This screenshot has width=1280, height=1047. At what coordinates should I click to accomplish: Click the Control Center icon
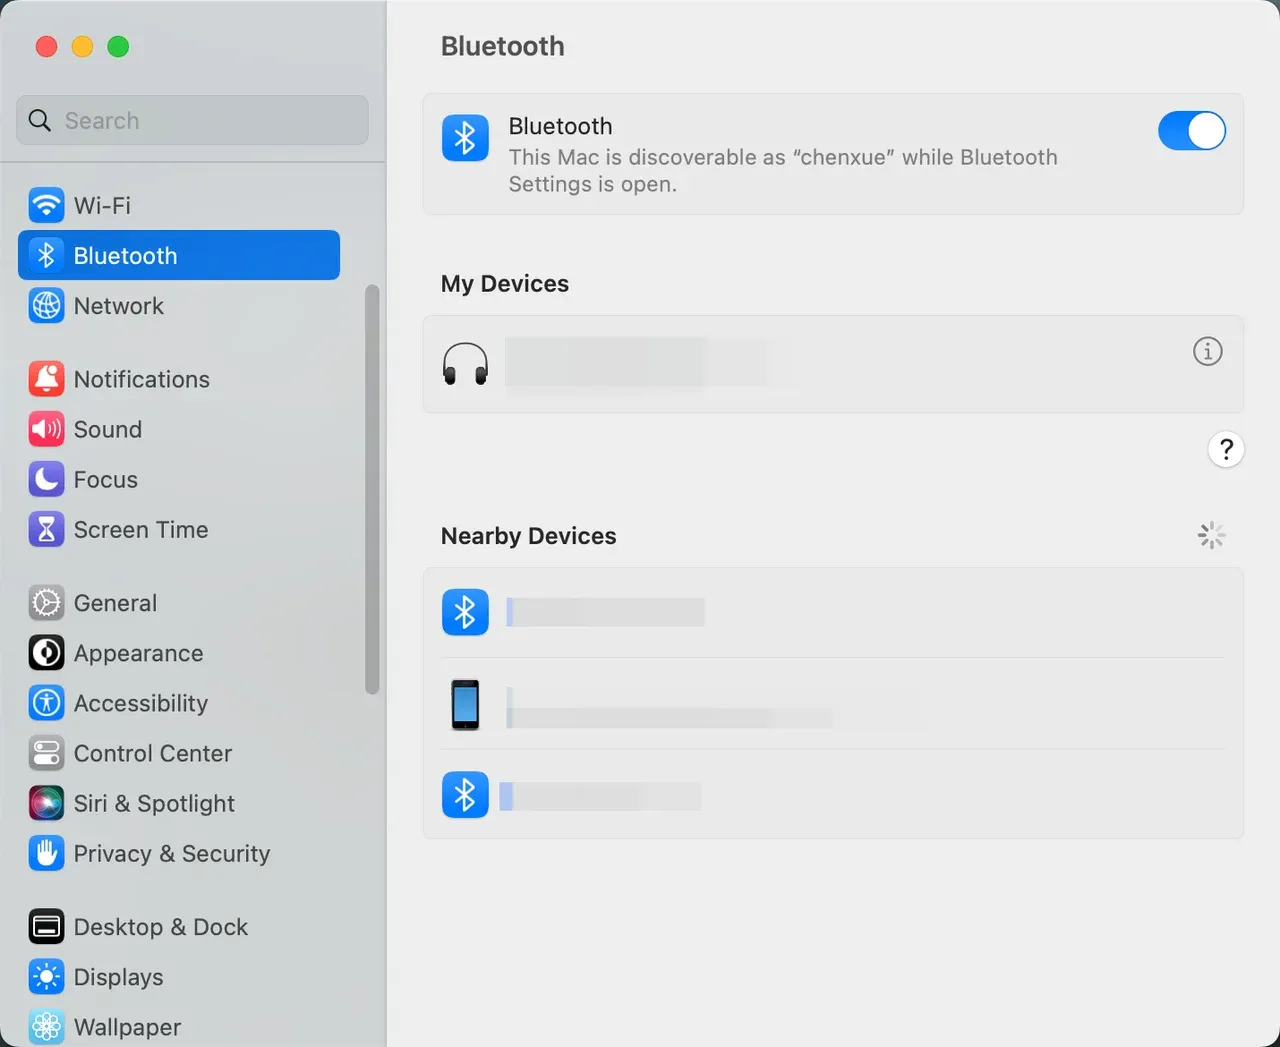pyautogui.click(x=46, y=753)
